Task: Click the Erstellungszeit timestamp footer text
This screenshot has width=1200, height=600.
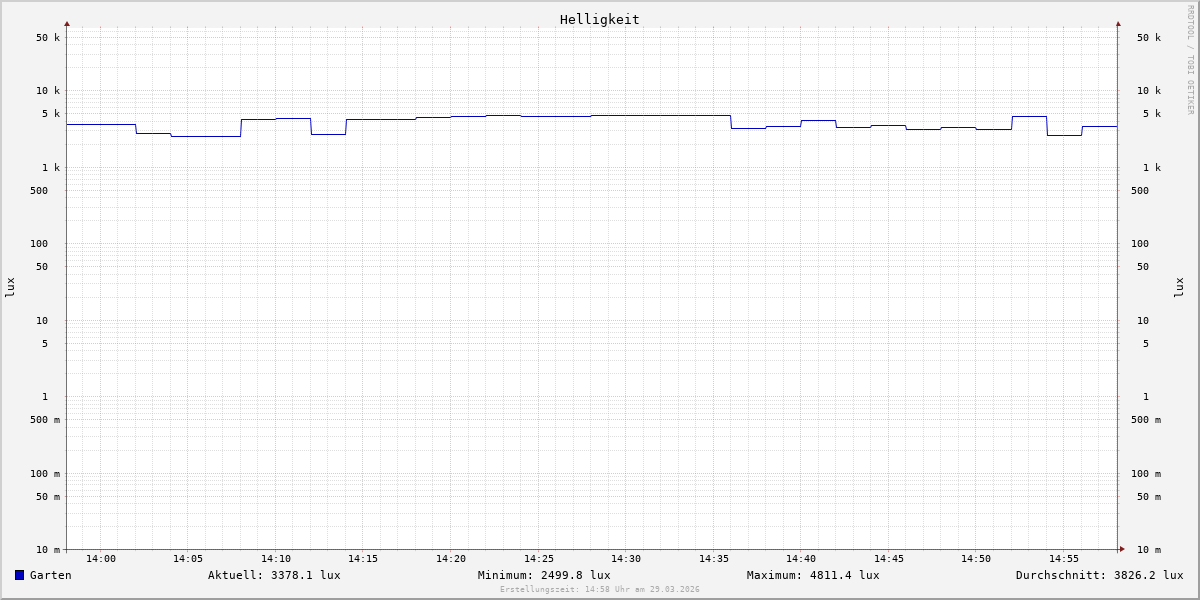Action: 600,590
